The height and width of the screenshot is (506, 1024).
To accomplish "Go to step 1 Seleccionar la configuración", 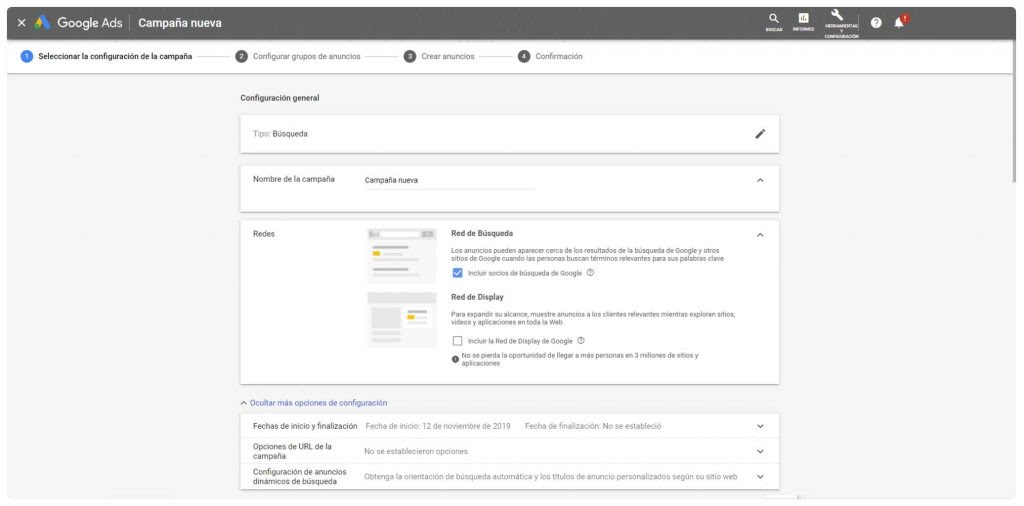I will pyautogui.click(x=107, y=57).
